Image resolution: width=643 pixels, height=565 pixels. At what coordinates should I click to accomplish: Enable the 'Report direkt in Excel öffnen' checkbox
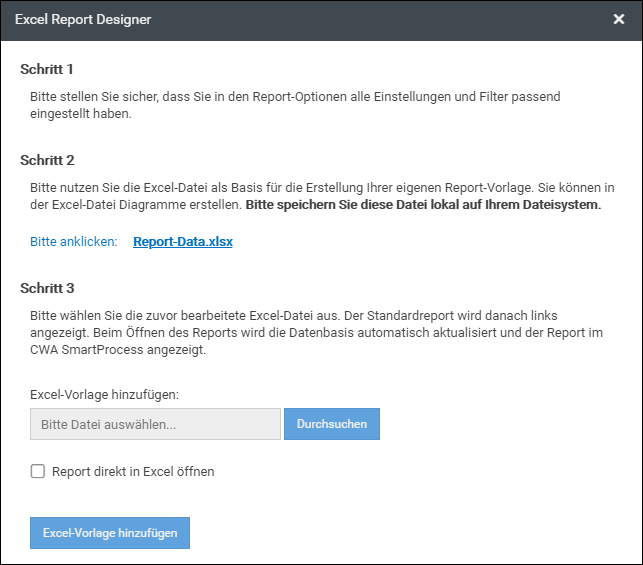[38, 471]
